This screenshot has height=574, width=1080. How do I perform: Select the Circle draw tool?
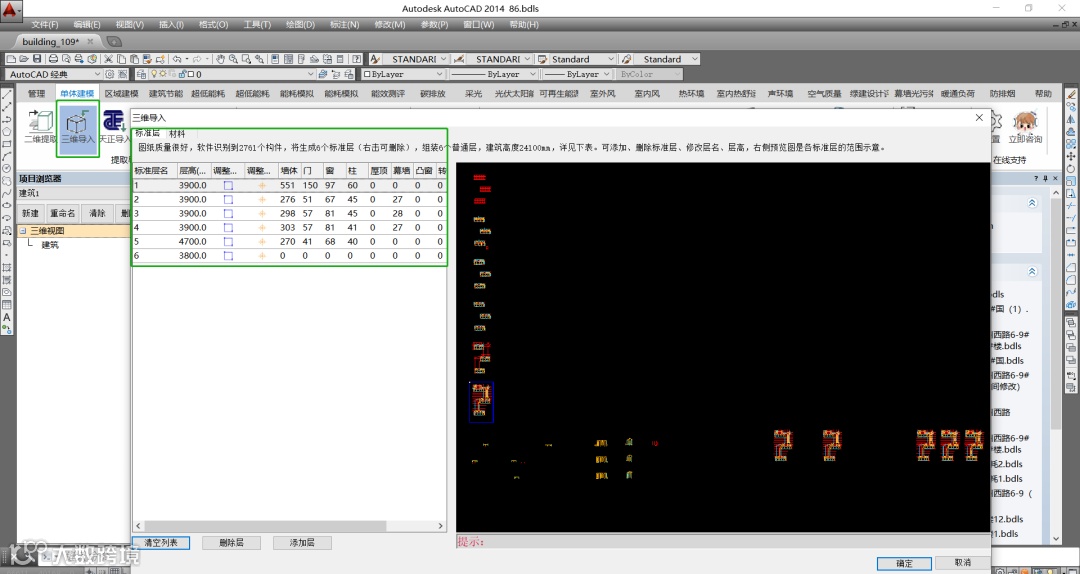pos(7,168)
